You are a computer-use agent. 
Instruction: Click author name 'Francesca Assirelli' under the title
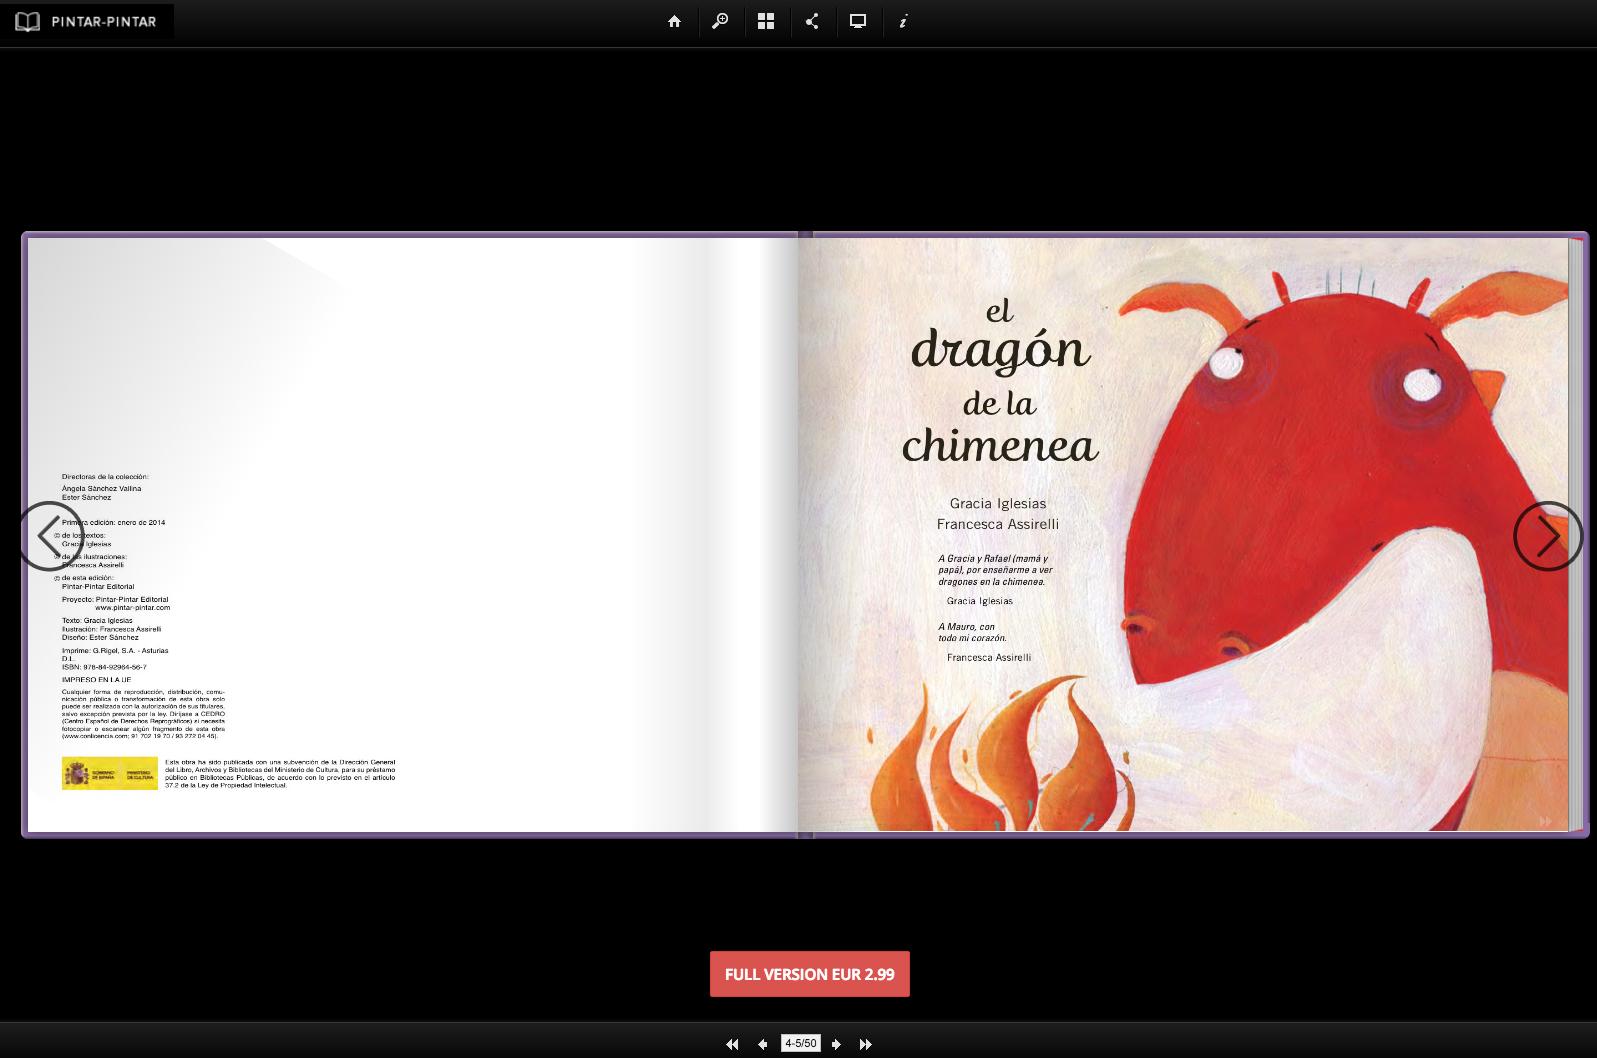(x=998, y=524)
